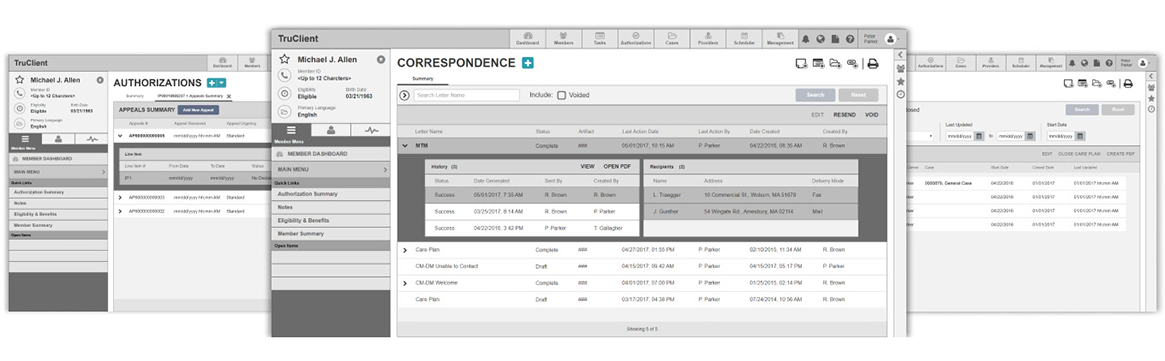Open Cases in Correspondence window nav
Viewport: 1165px width, 361px height.
coord(672,39)
